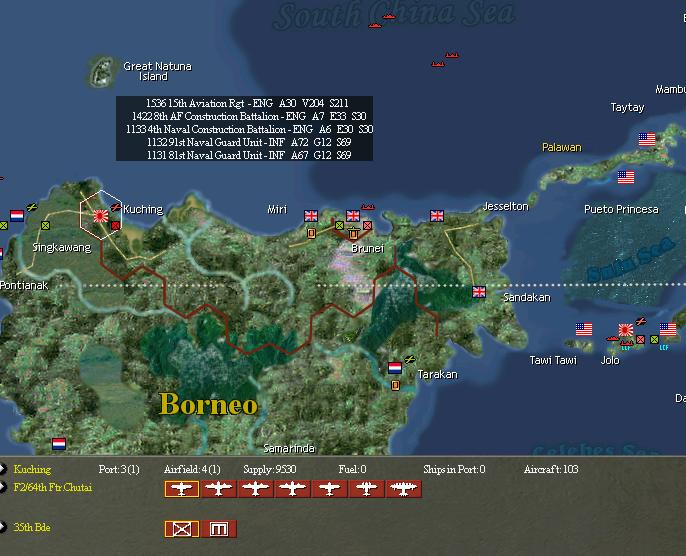Click the US flag above Pueto Princesa

tap(626, 177)
